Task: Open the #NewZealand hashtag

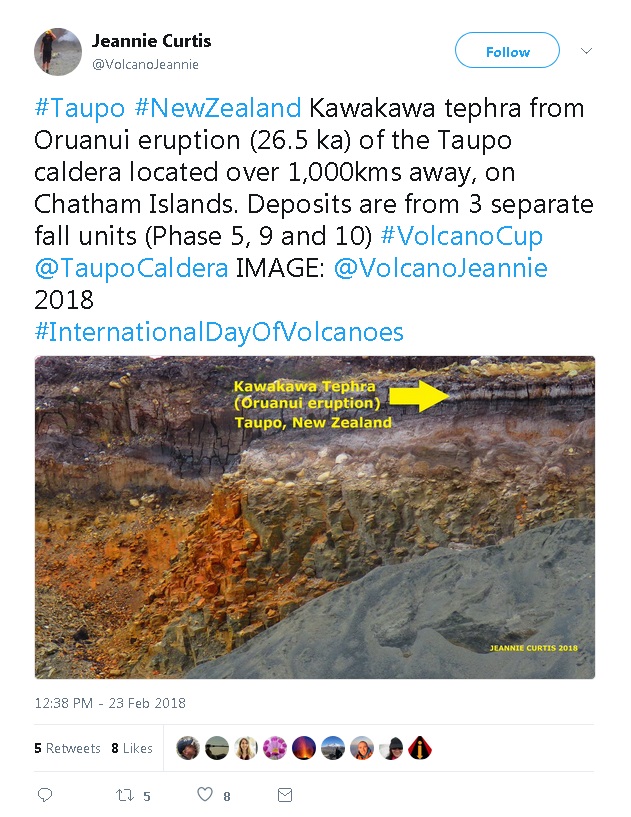Action: 218,108
